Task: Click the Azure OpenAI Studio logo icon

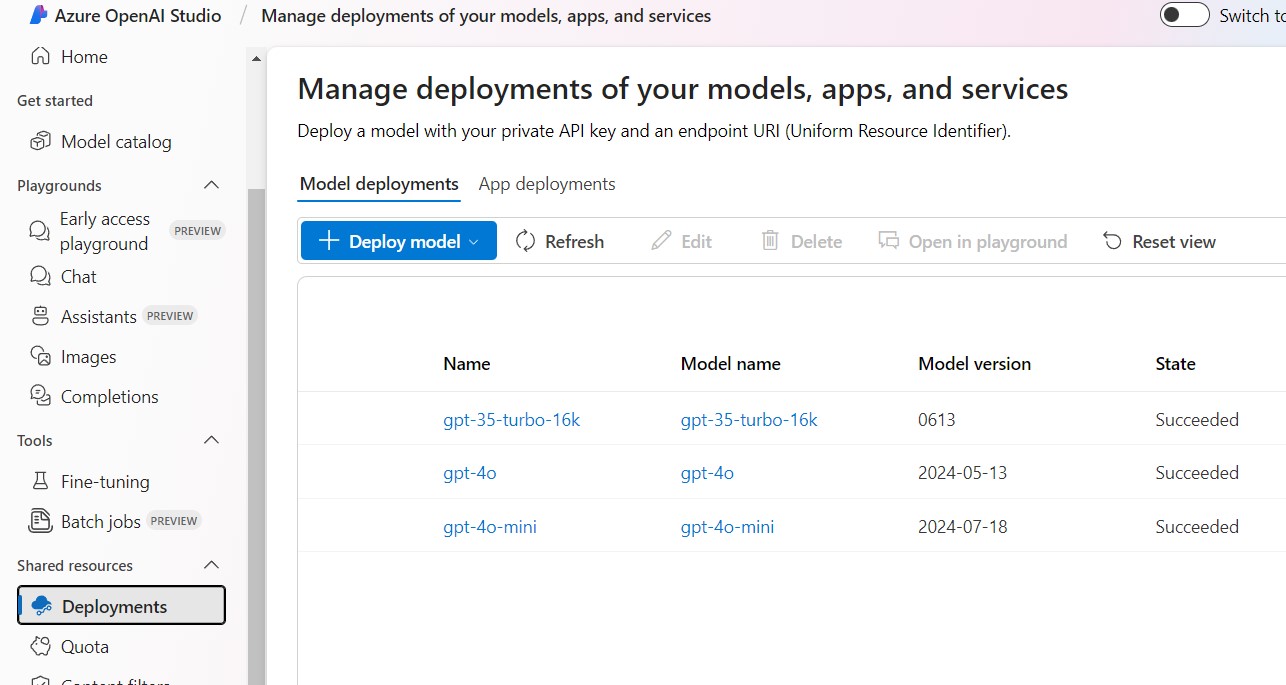Action: (39, 15)
